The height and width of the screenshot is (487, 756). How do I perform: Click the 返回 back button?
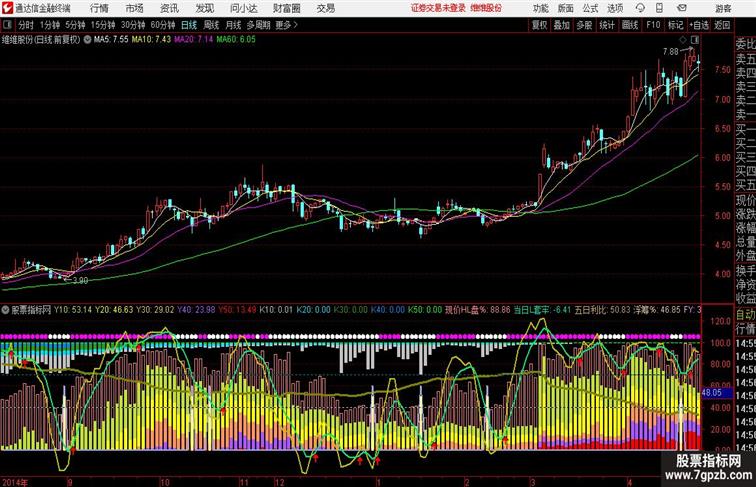(722, 25)
